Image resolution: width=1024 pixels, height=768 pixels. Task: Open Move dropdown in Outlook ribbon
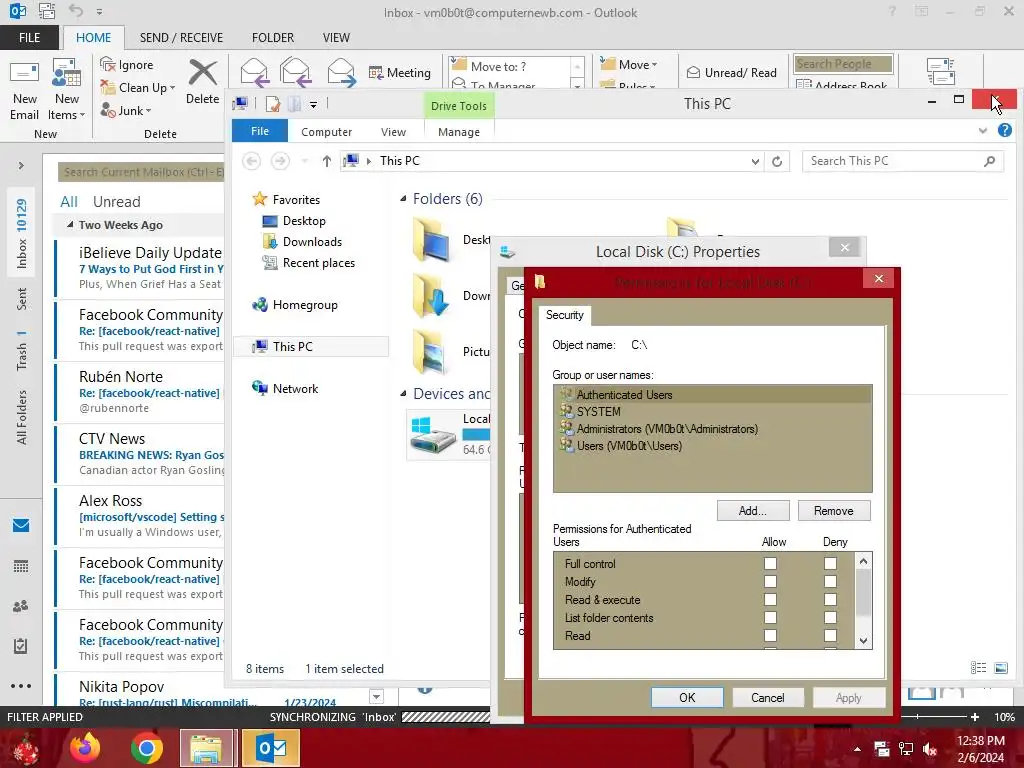click(x=629, y=64)
